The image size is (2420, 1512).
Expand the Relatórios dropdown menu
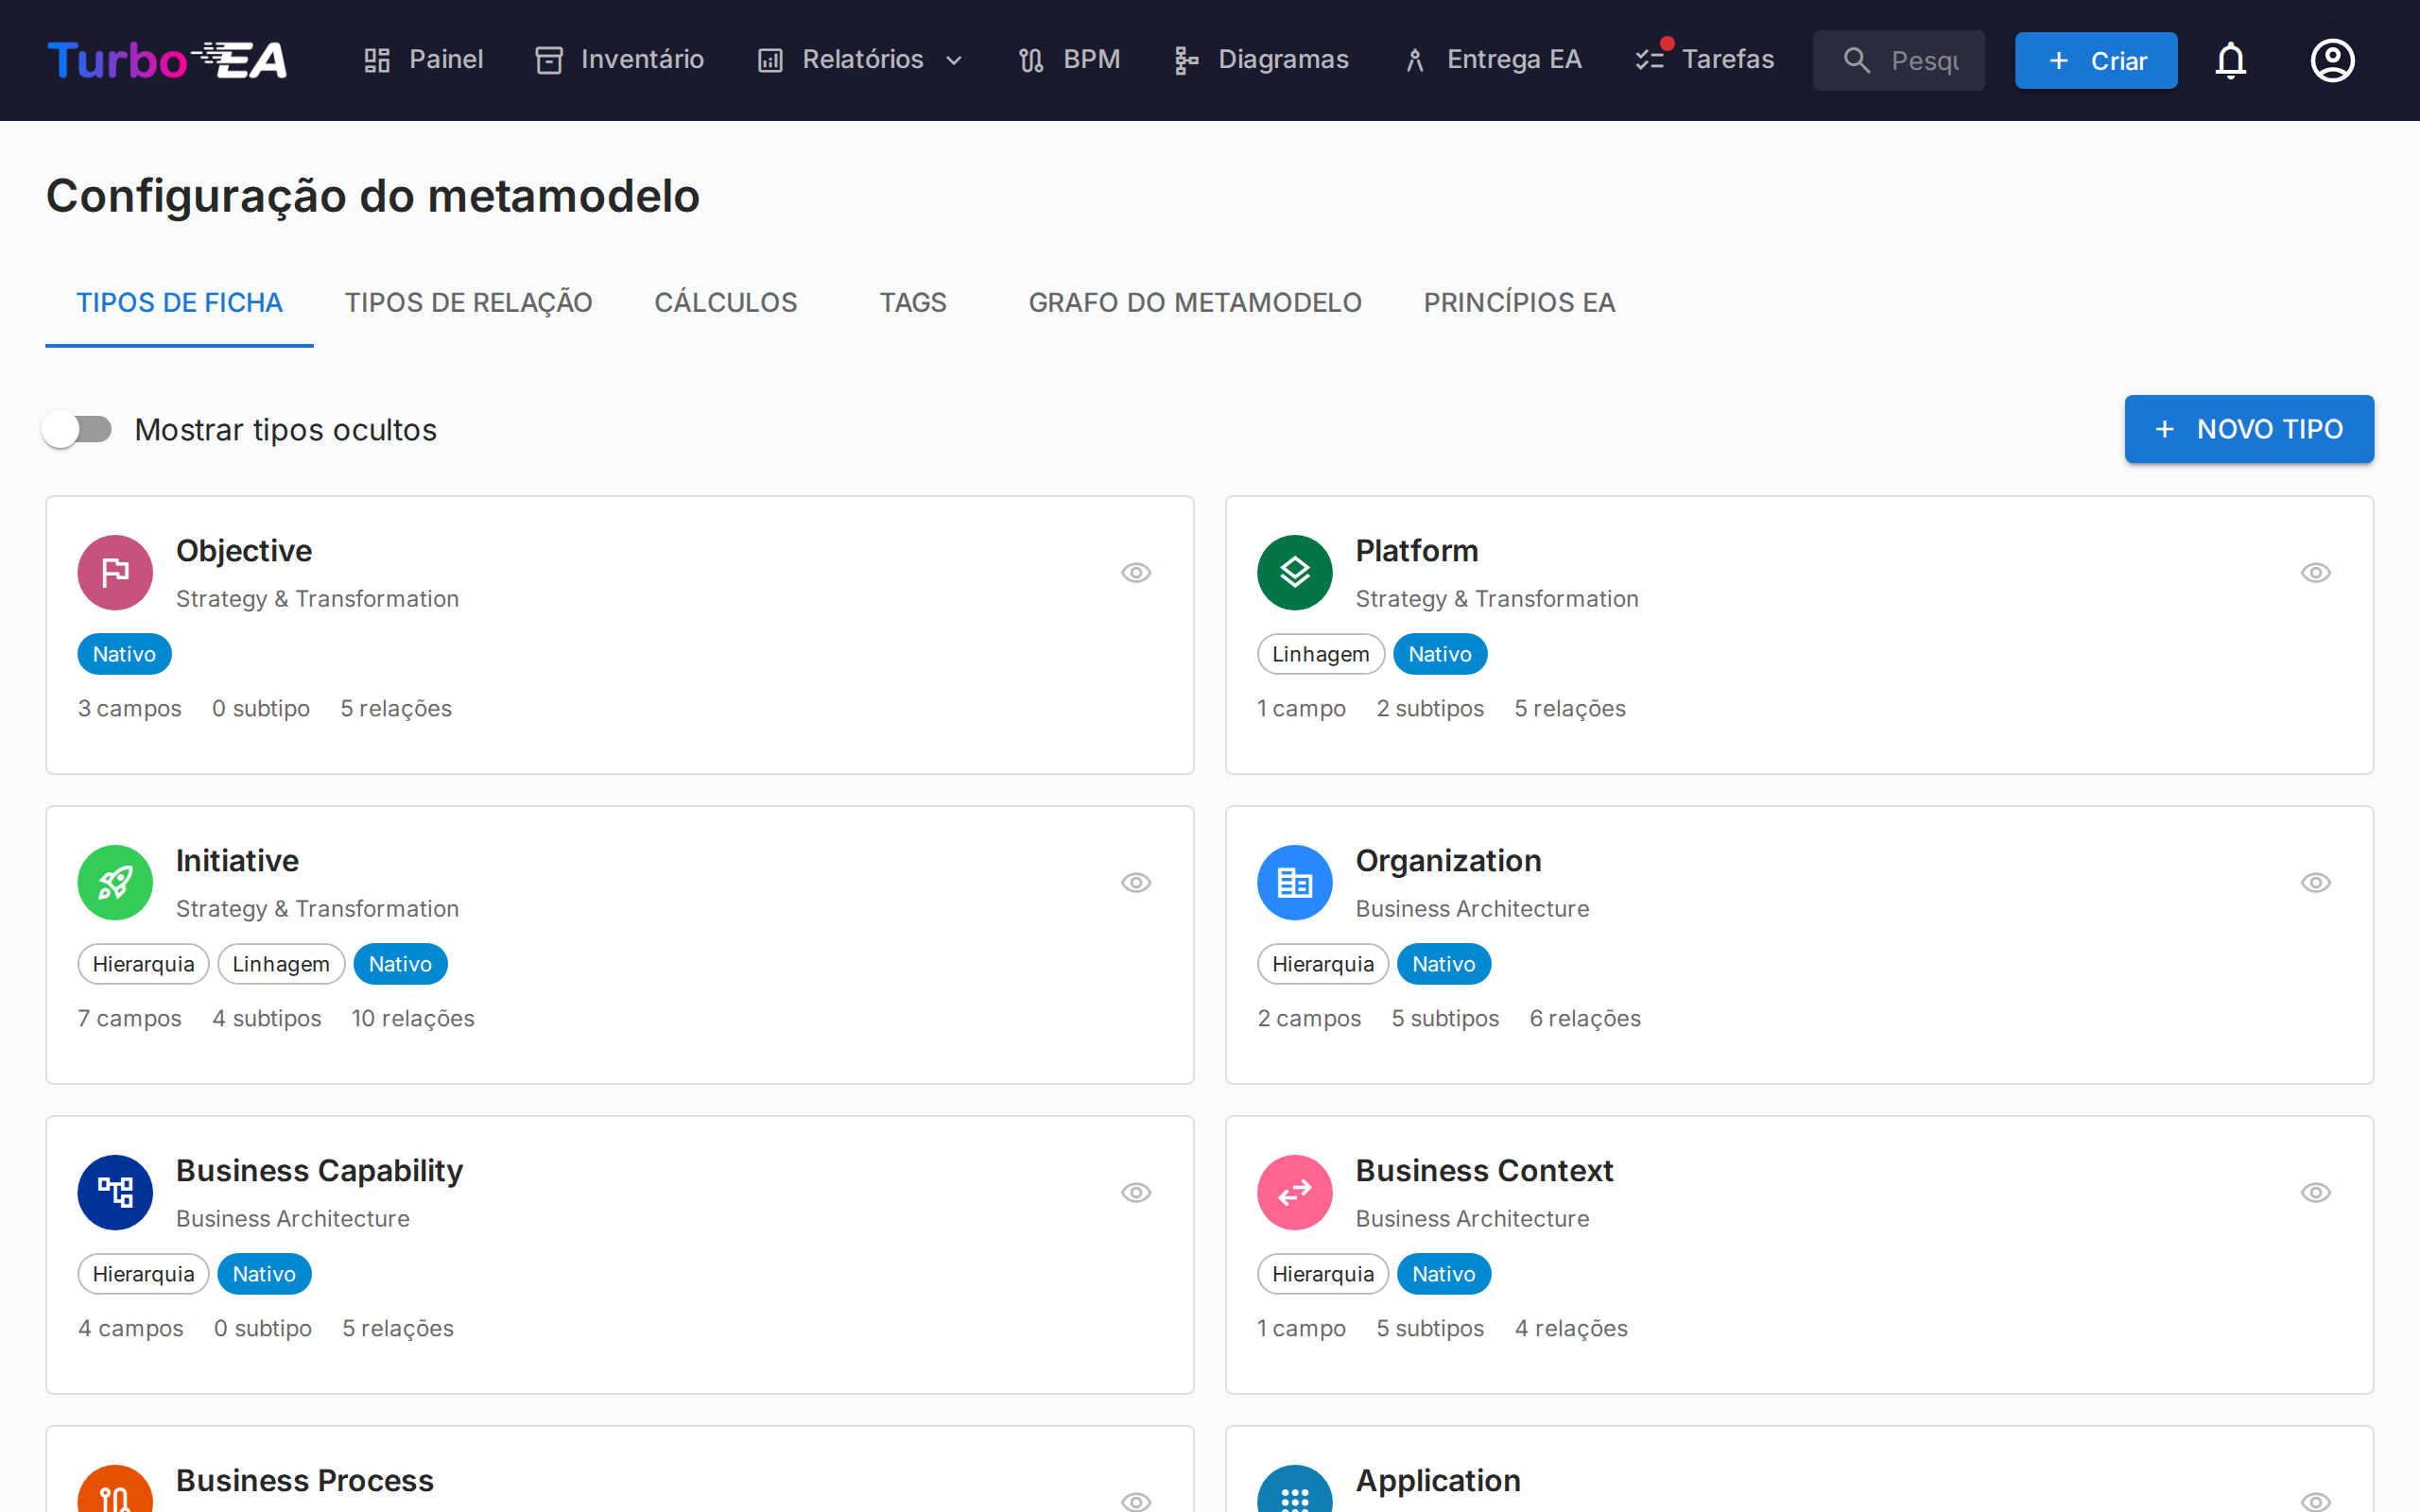[x=858, y=60]
